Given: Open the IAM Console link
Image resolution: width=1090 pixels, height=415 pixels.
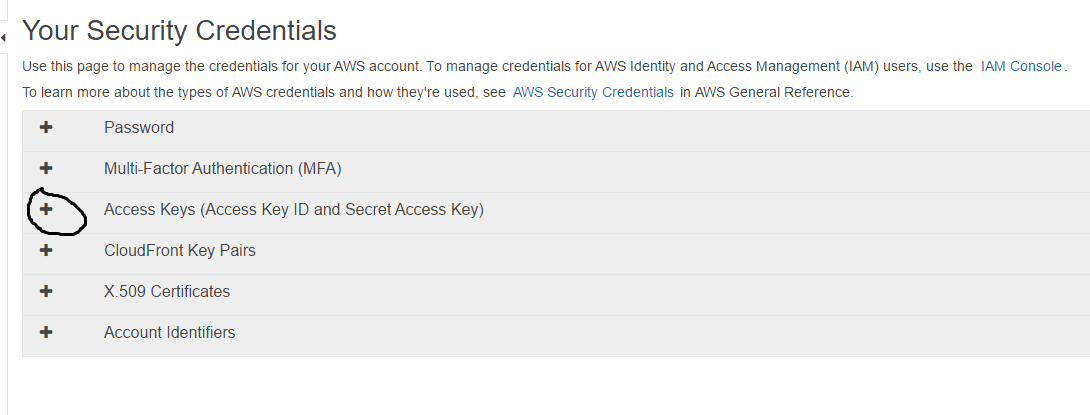Looking at the screenshot, I should [x=1021, y=67].
